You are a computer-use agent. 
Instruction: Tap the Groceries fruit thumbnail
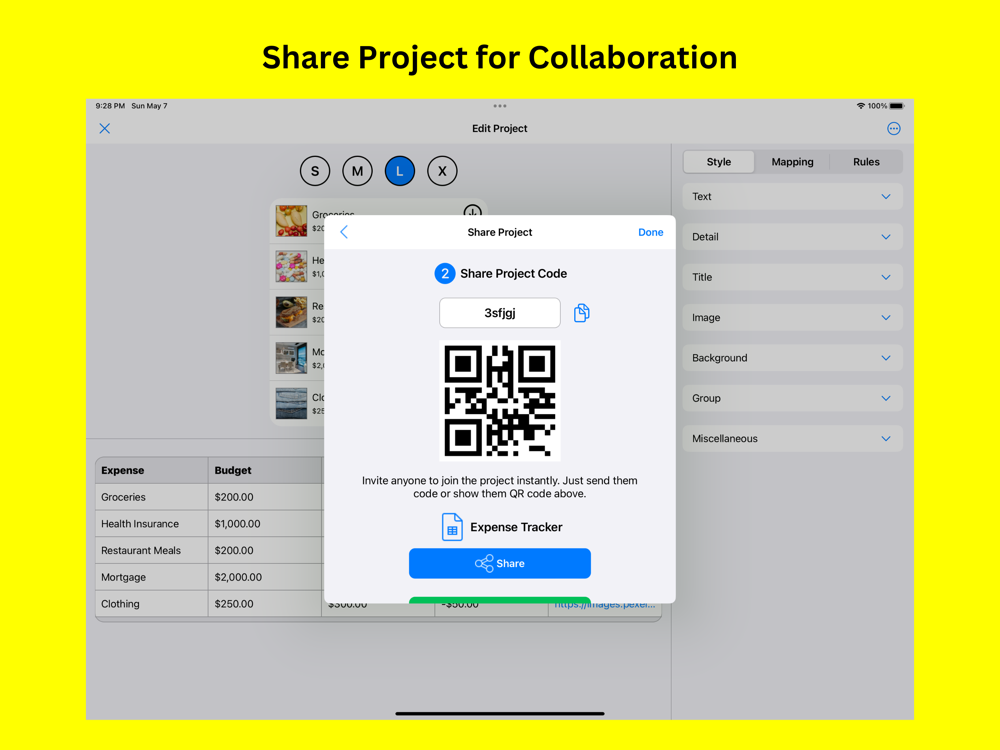click(291, 221)
